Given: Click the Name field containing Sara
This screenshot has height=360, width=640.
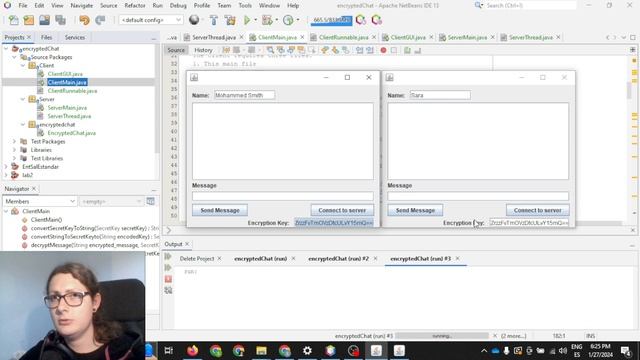Looking at the screenshot, I should (440, 95).
